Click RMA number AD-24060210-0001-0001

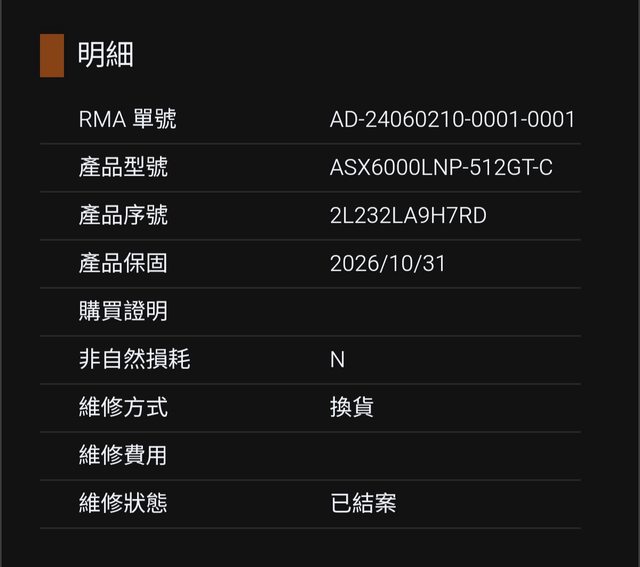[452, 120]
